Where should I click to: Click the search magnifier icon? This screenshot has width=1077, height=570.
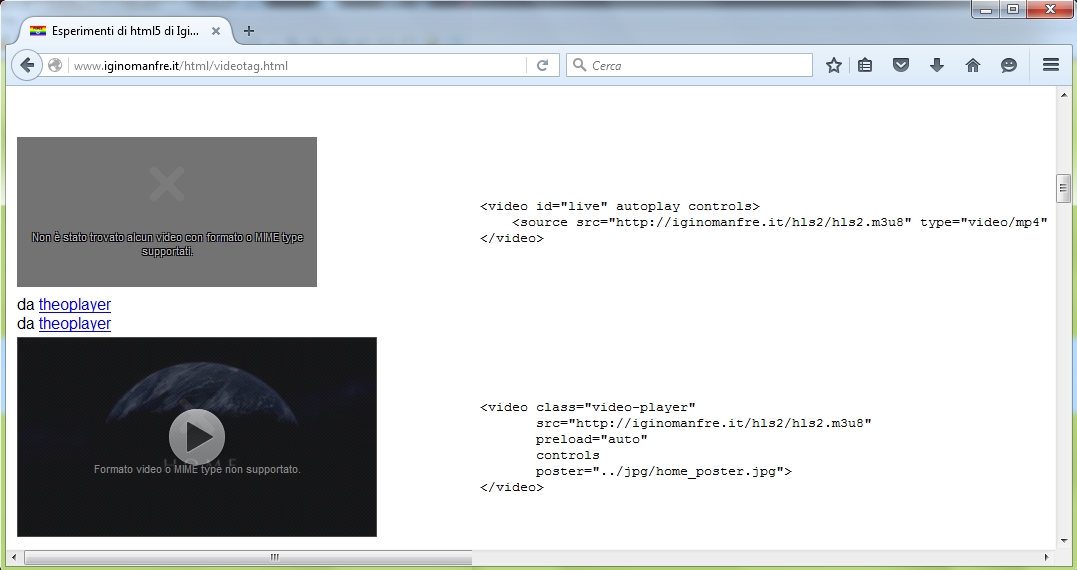coord(579,65)
